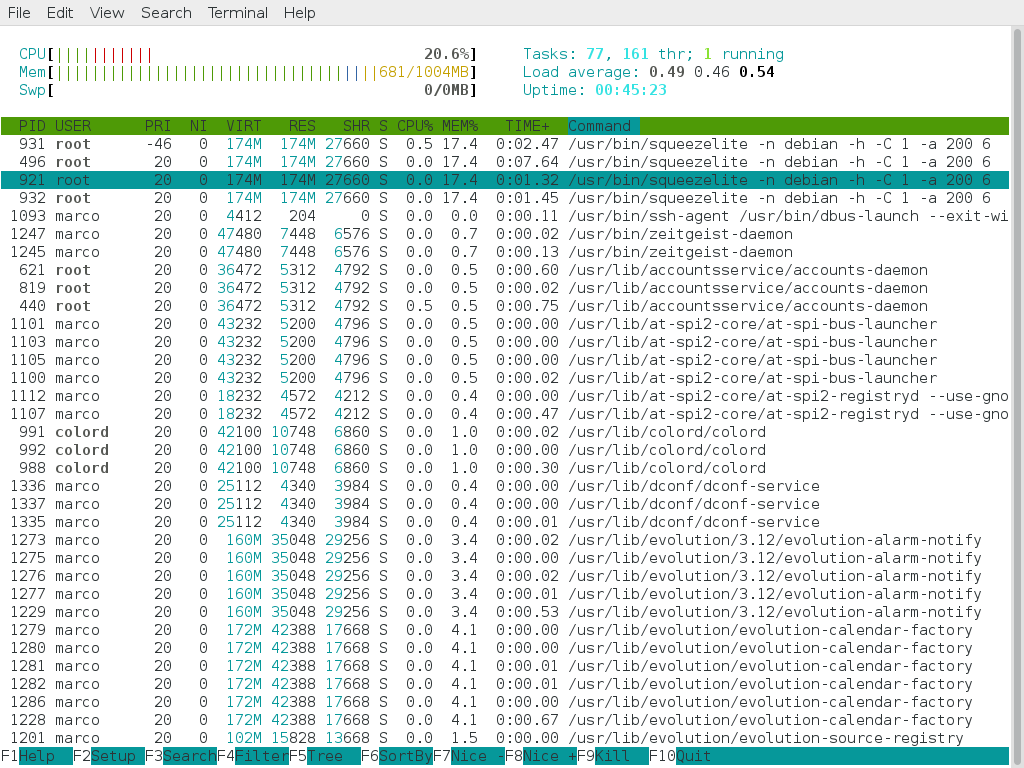The height and width of the screenshot is (768, 1024).
Task: Click the F1 Help button in the footer
Action: (x=37, y=756)
